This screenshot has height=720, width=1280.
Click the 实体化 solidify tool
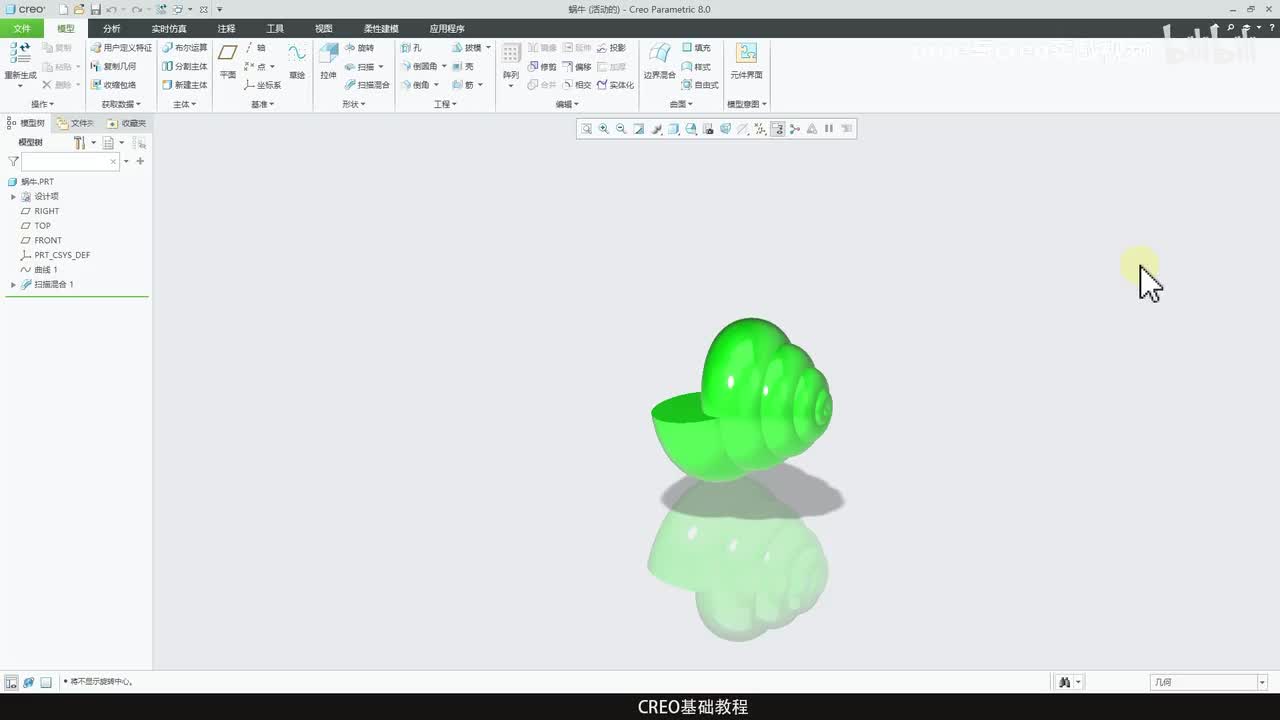click(x=615, y=85)
